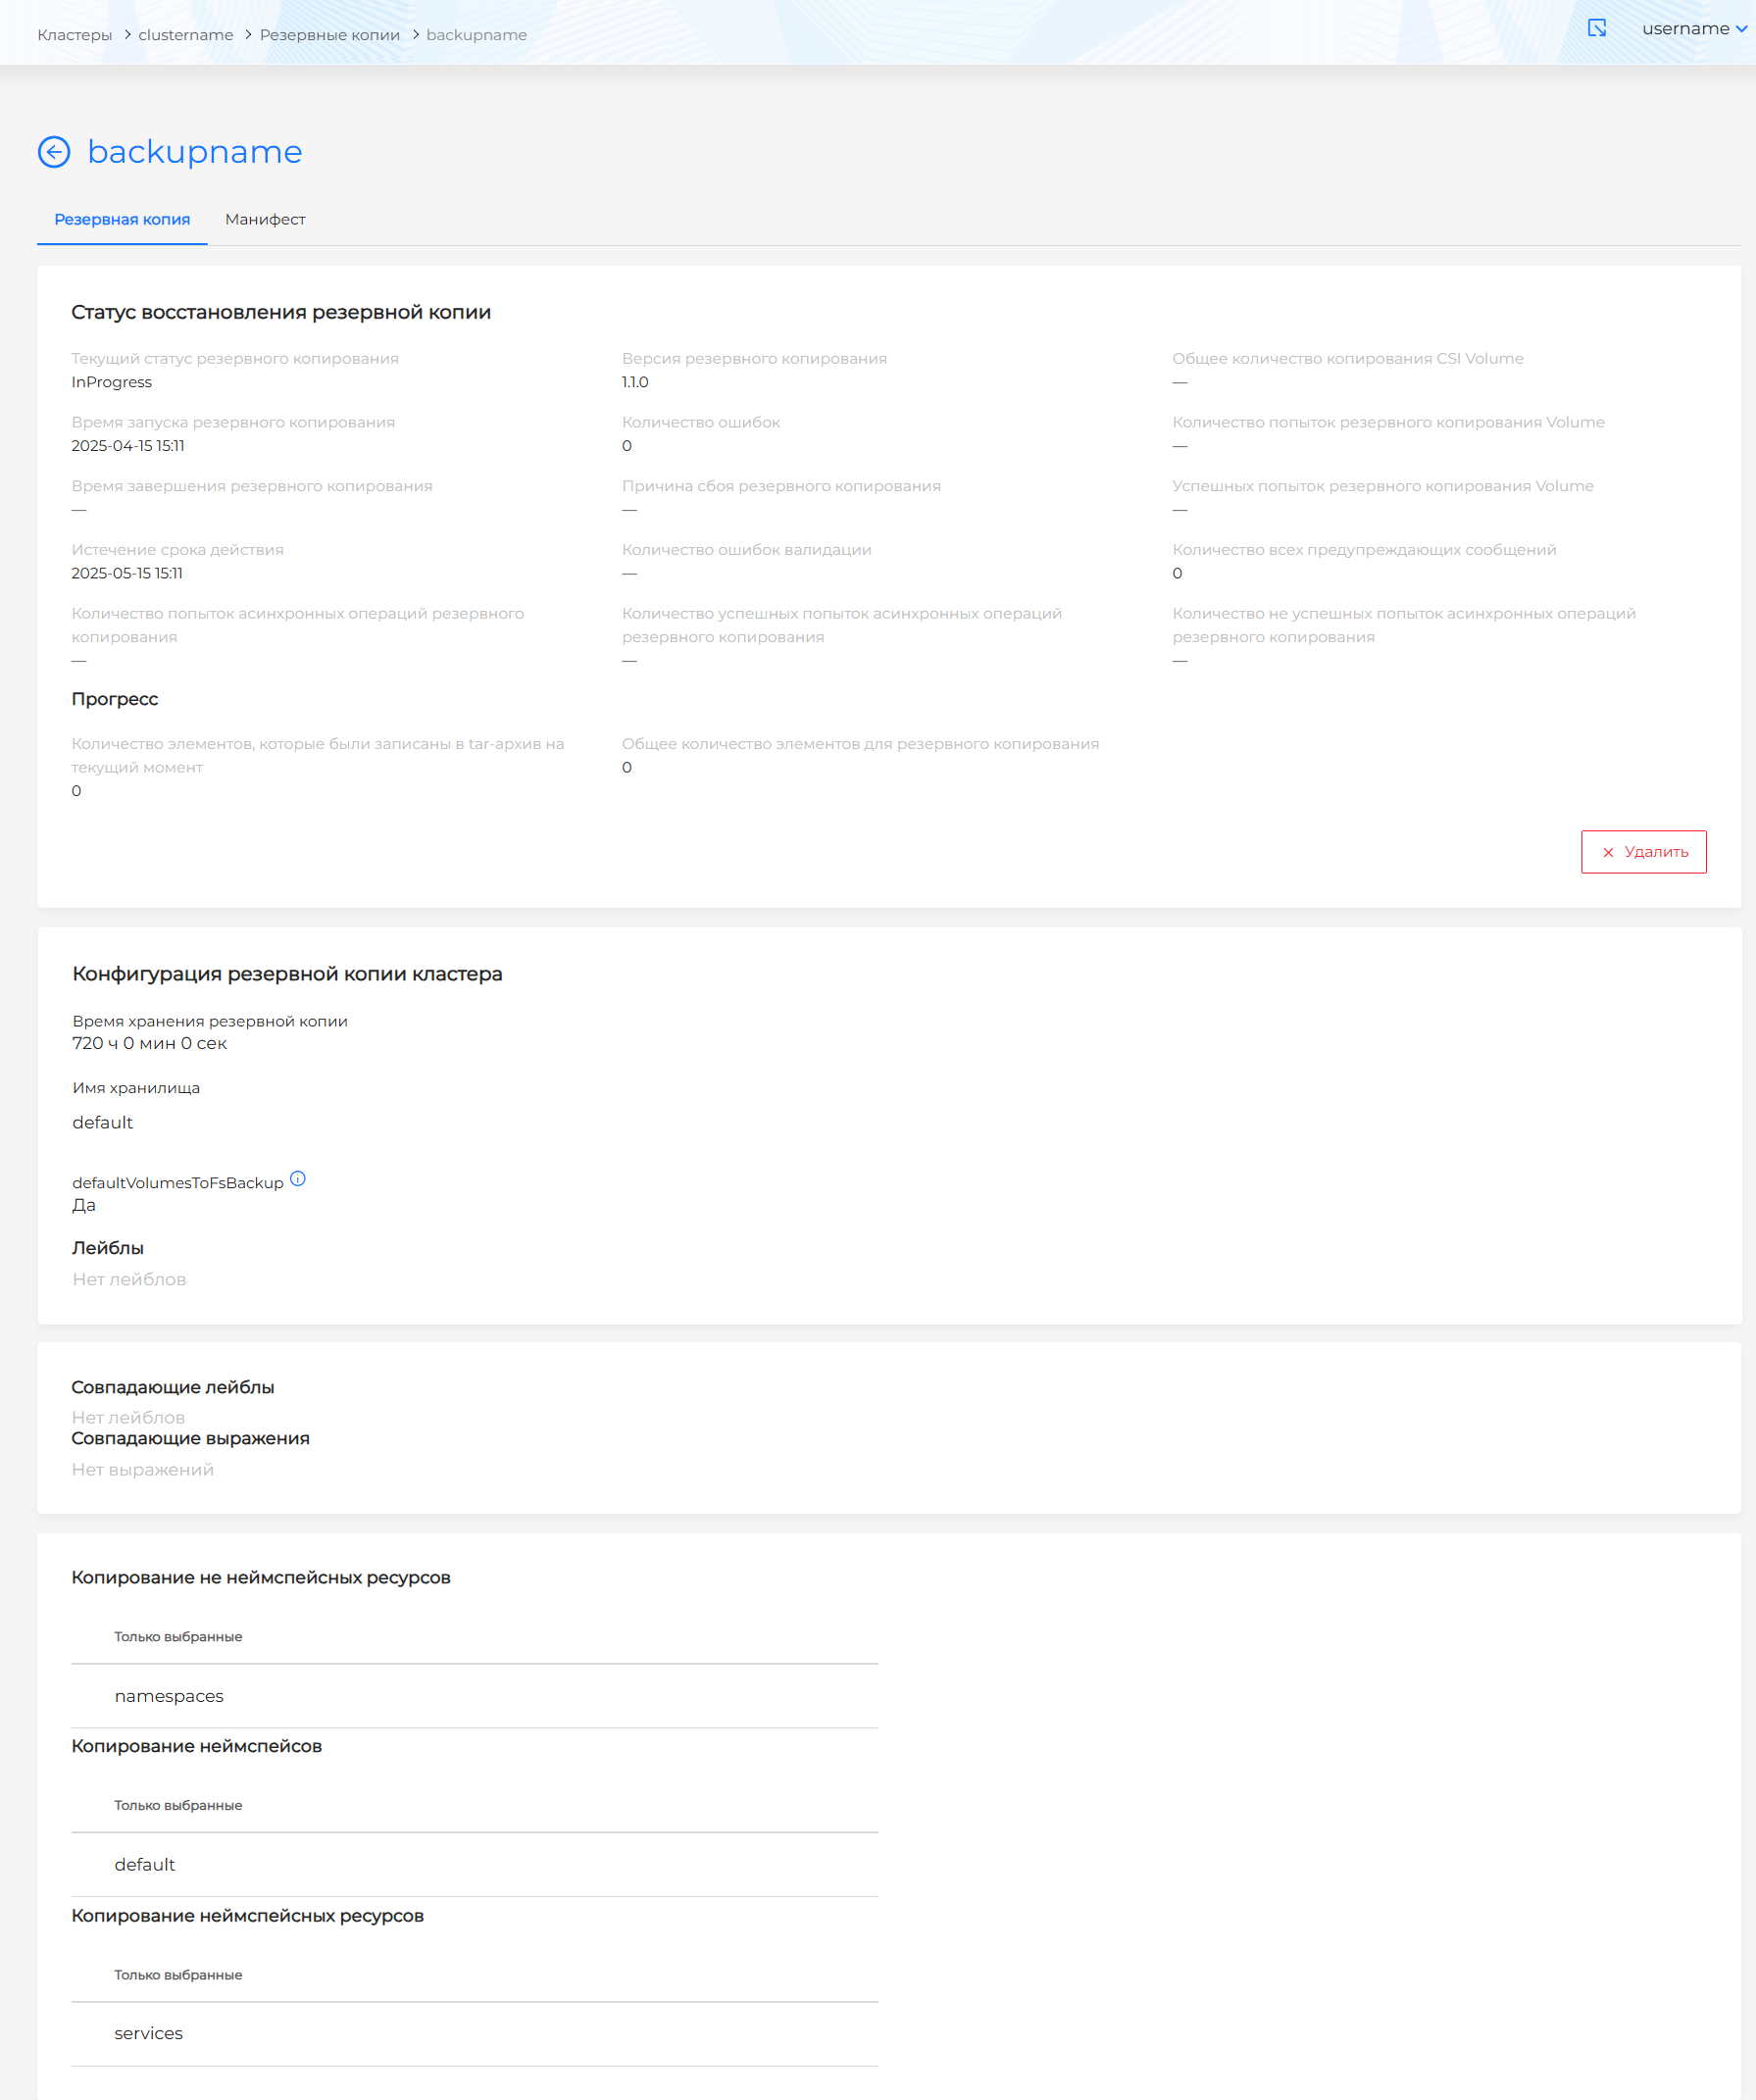Select the Резервная копия tab

[122, 220]
